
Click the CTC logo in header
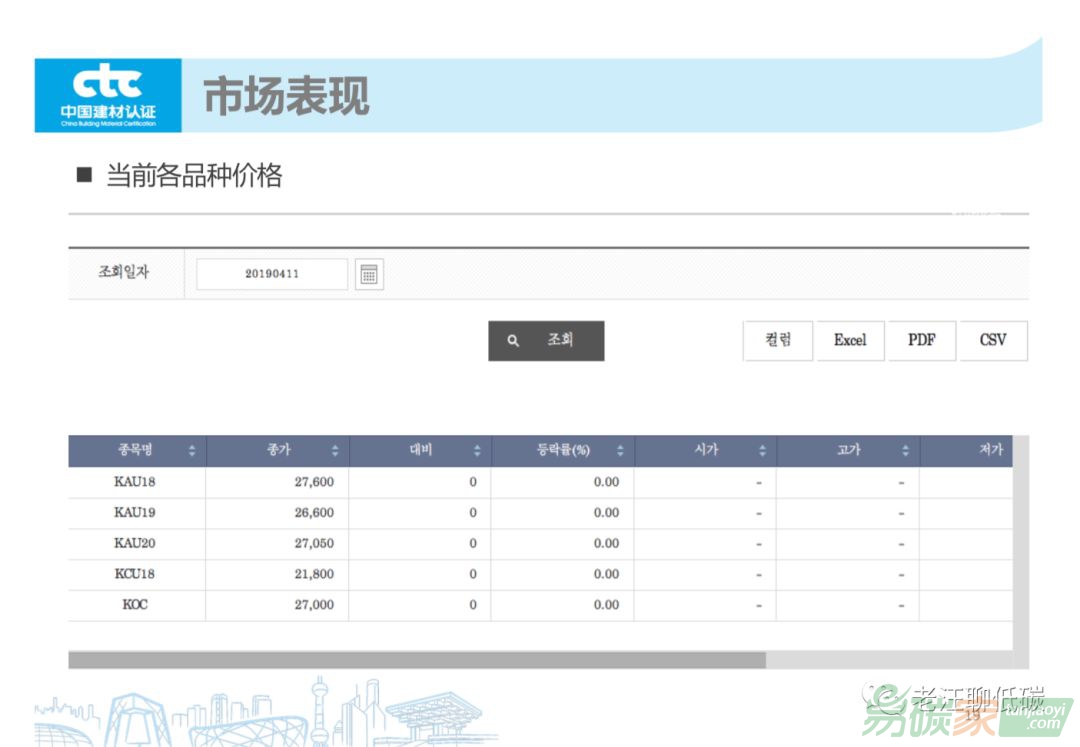coord(108,95)
